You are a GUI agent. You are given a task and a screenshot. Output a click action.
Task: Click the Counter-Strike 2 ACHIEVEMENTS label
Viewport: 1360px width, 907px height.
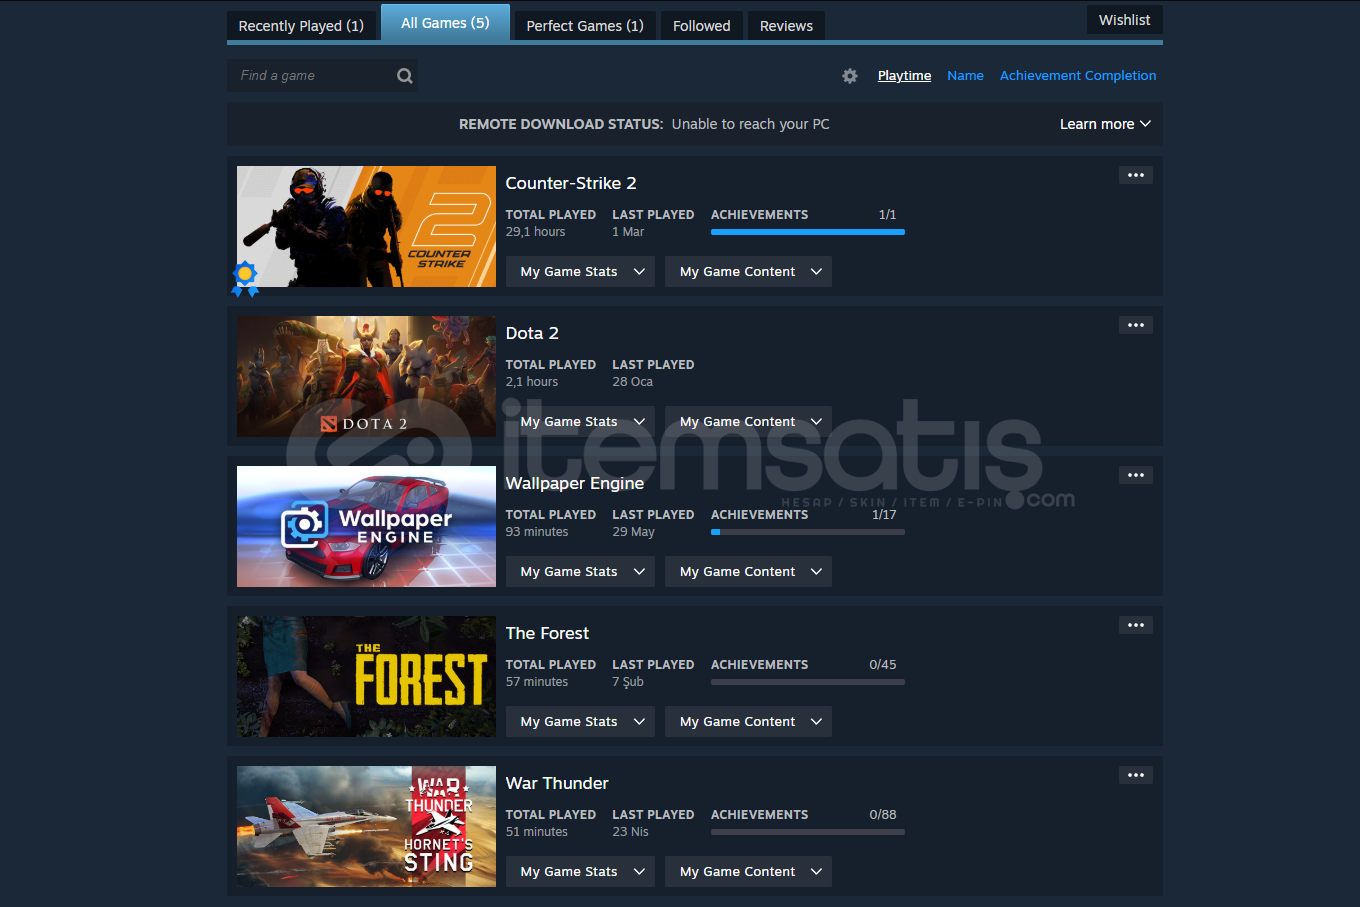pos(759,215)
